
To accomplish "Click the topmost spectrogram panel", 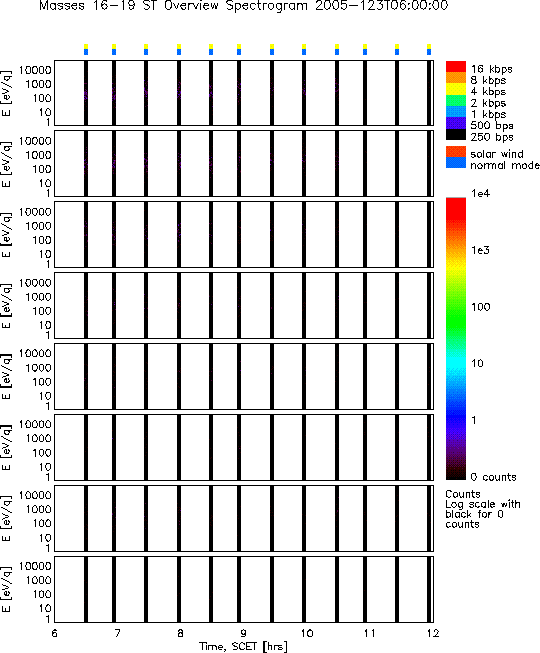I will 244,93.
